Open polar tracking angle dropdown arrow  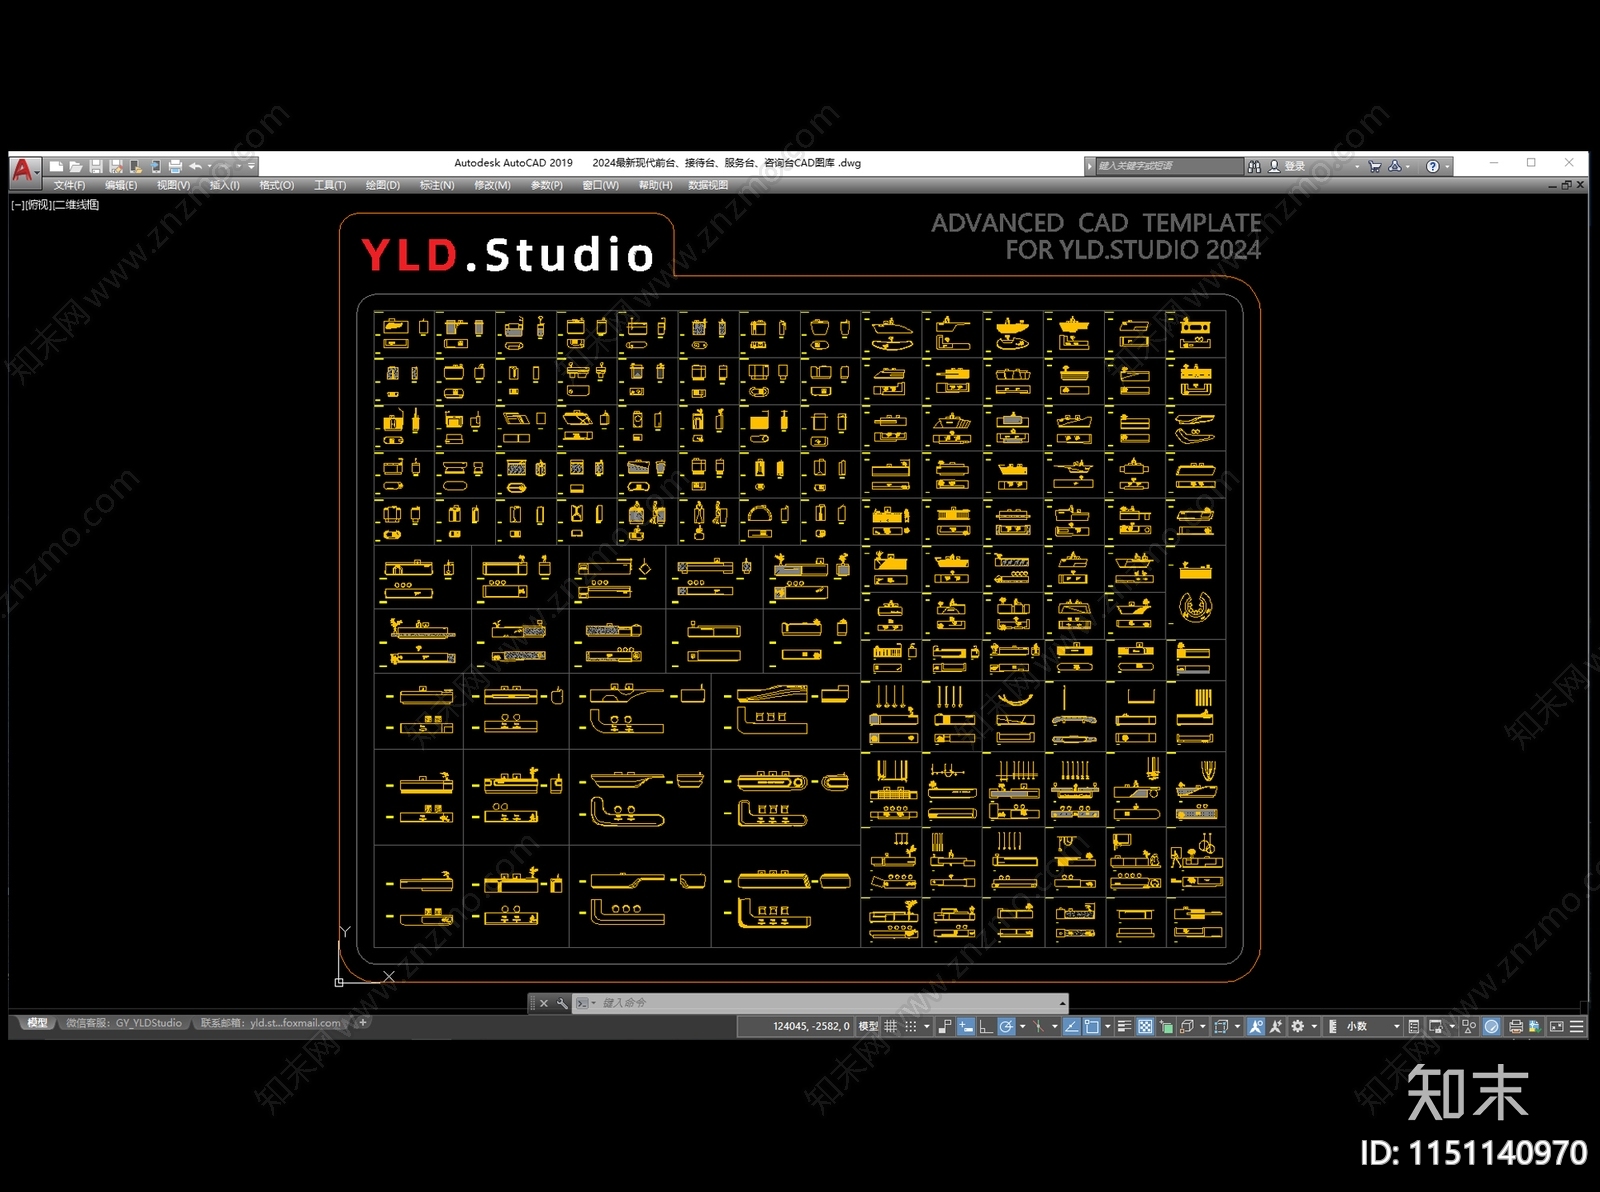click(x=1022, y=1026)
